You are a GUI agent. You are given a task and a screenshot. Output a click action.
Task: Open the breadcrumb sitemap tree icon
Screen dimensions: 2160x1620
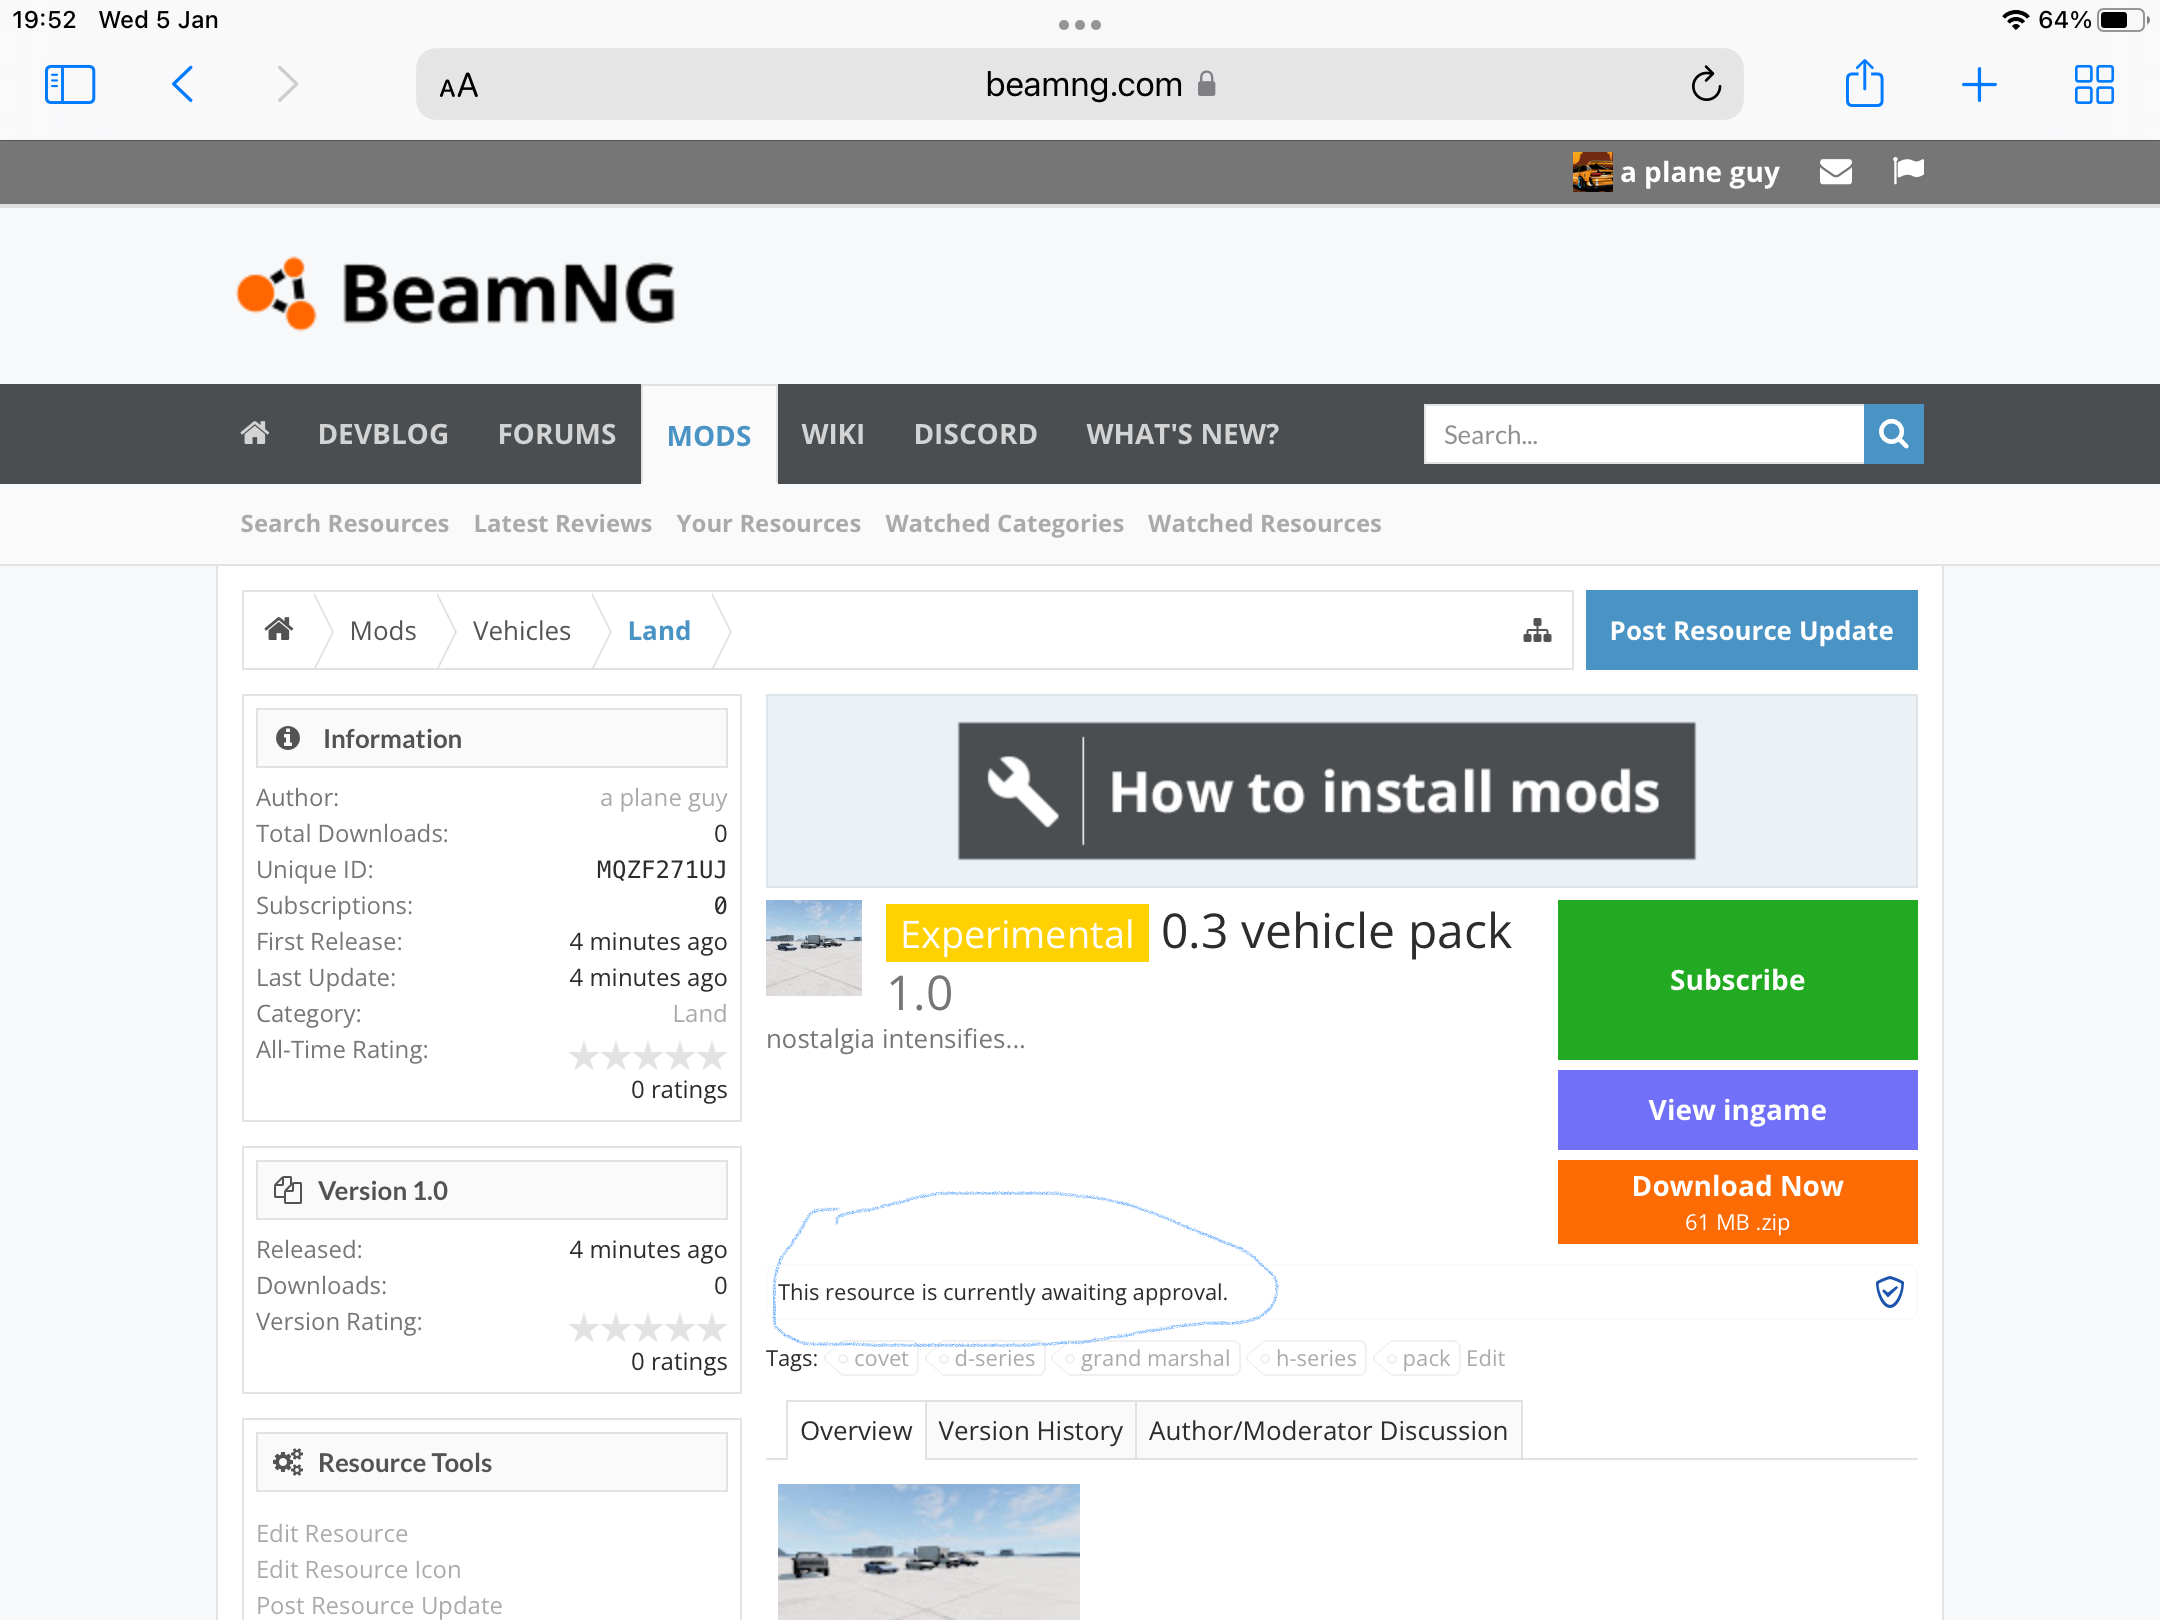(1537, 630)
